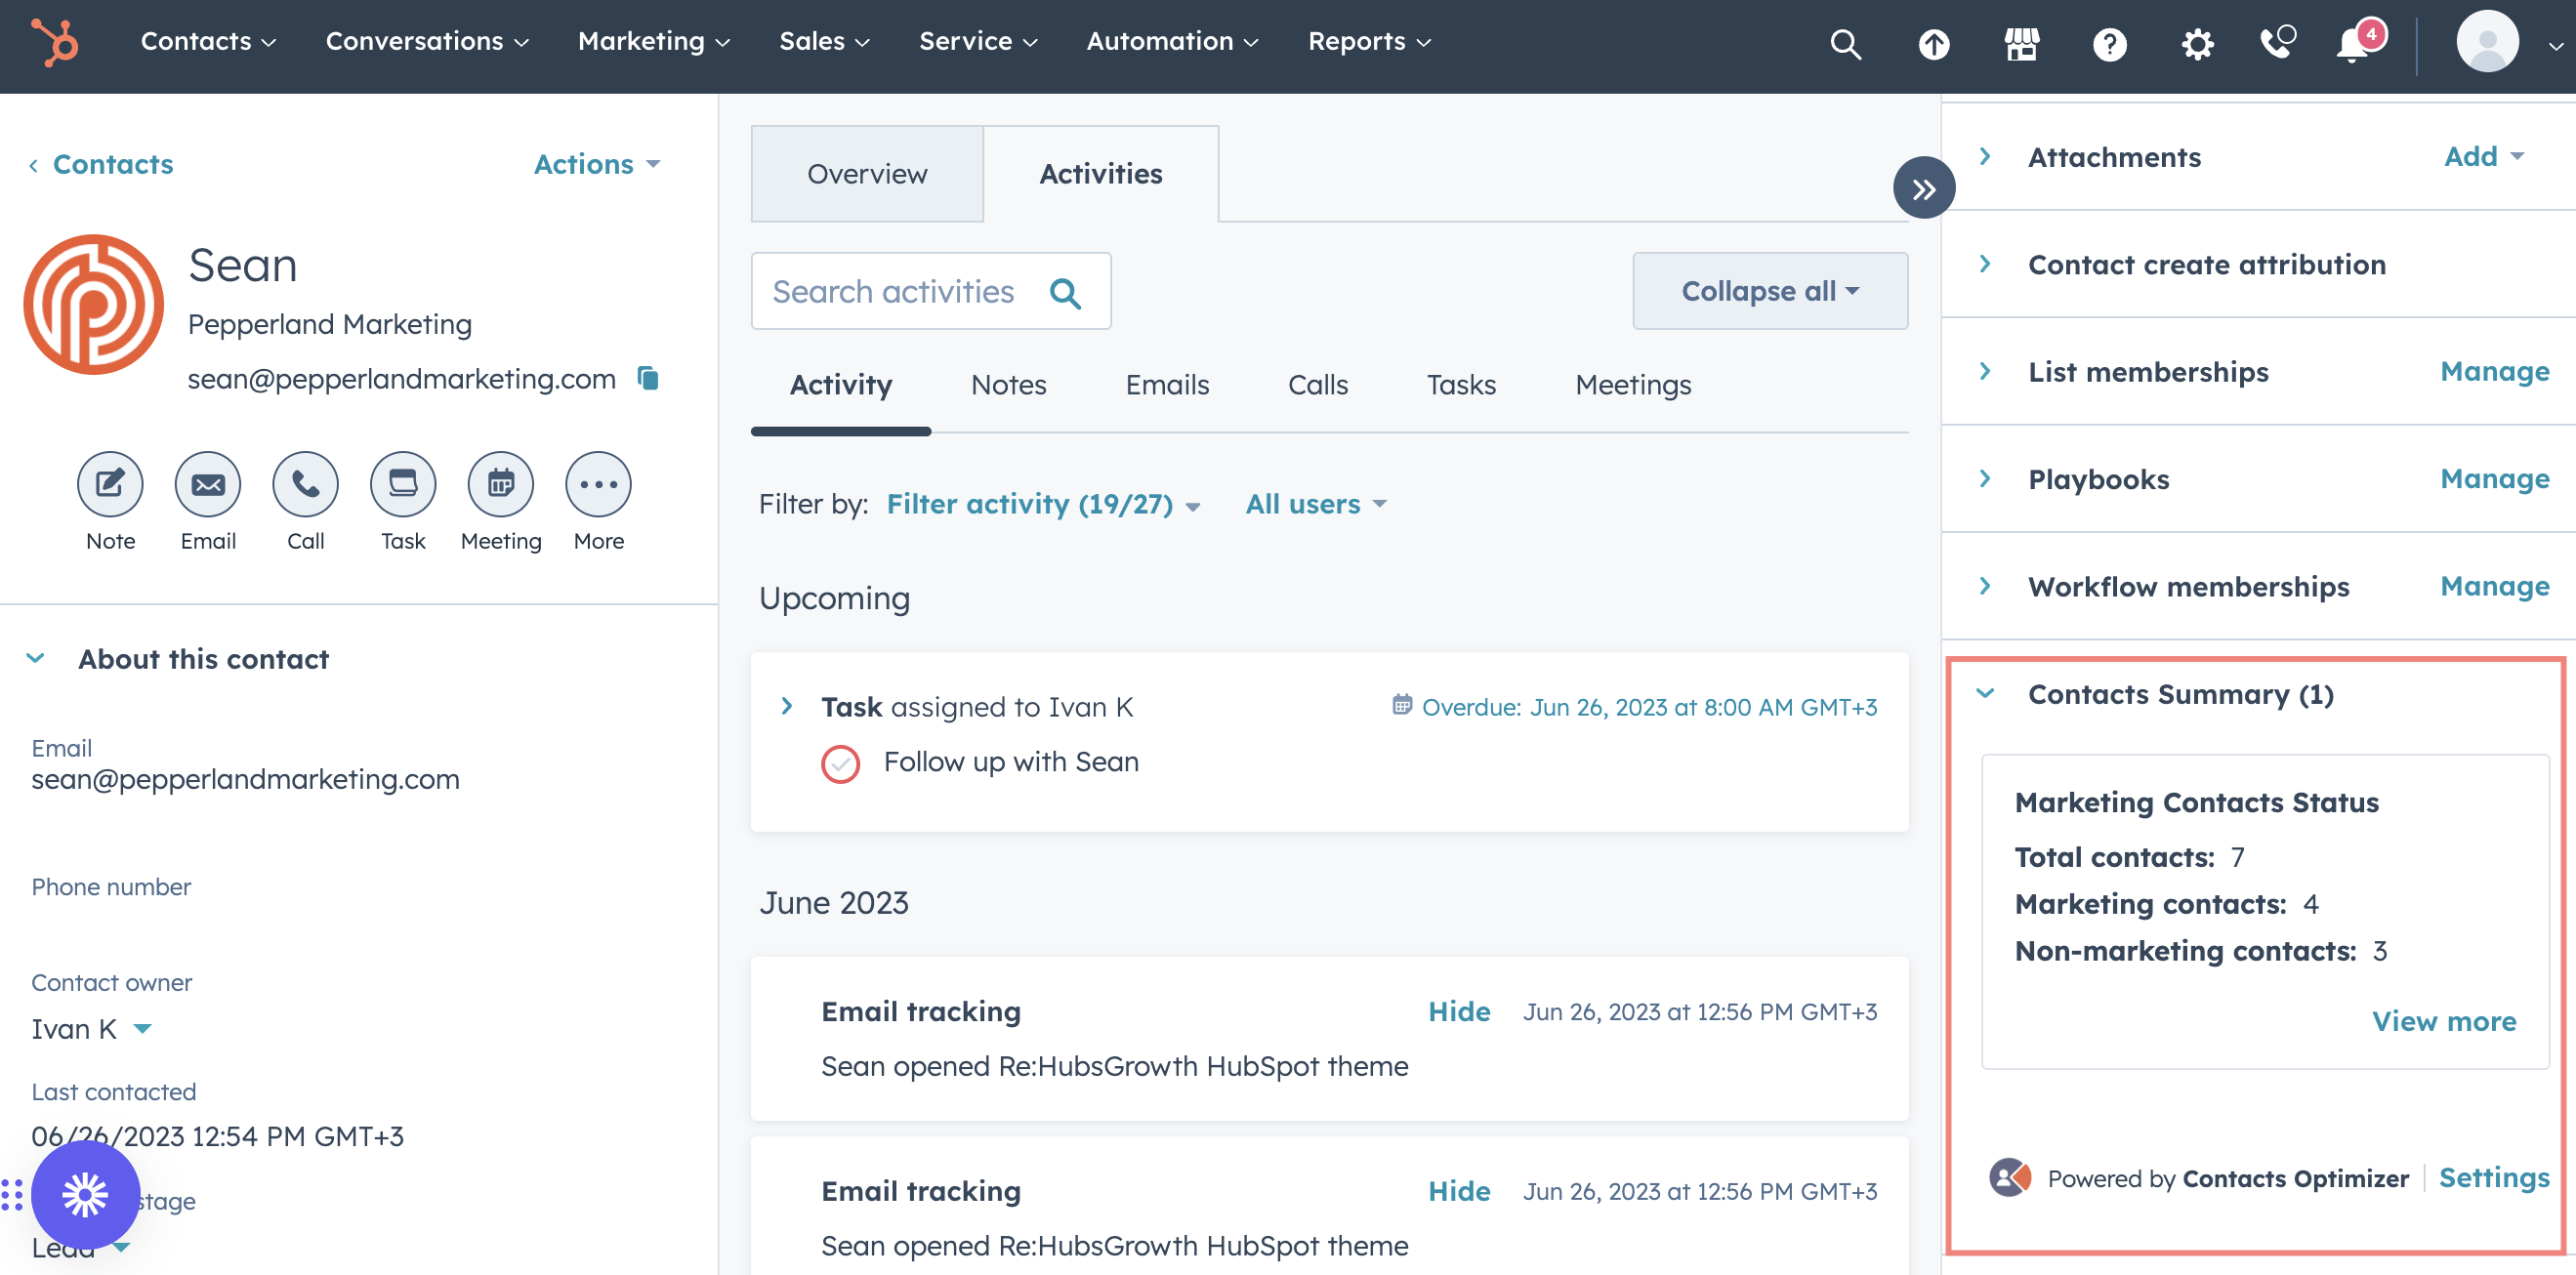2576x1275 pixels.
Task: Manage Playbooks
Action: pos(2494,478)
